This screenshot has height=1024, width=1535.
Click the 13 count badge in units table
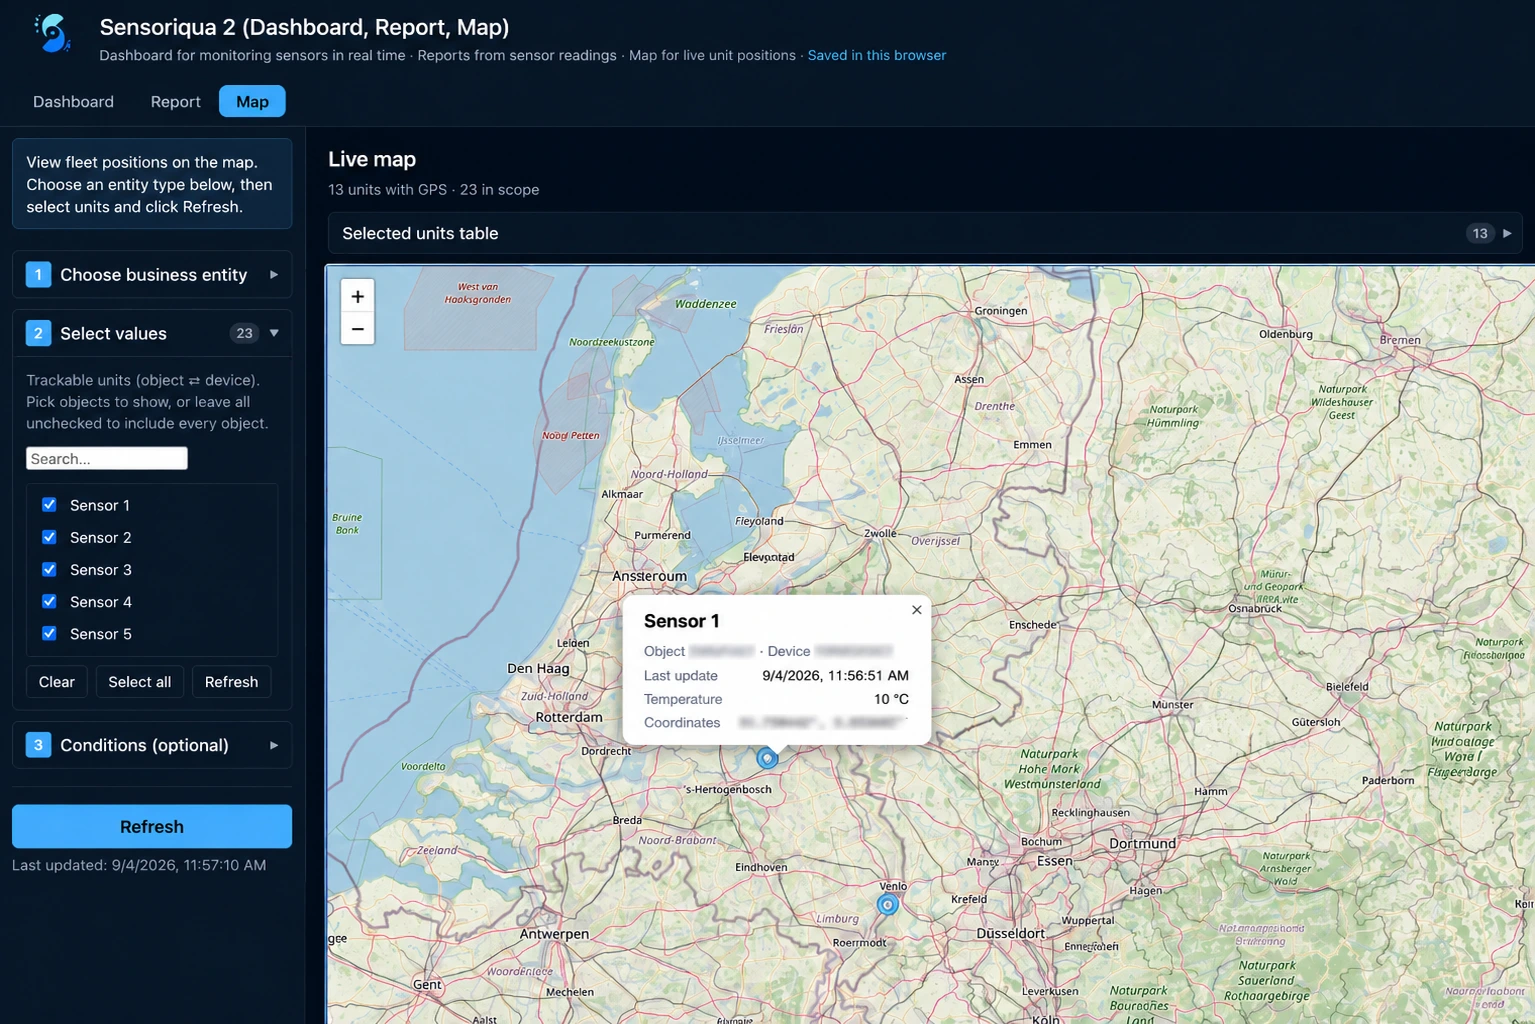coord(1480,233)
